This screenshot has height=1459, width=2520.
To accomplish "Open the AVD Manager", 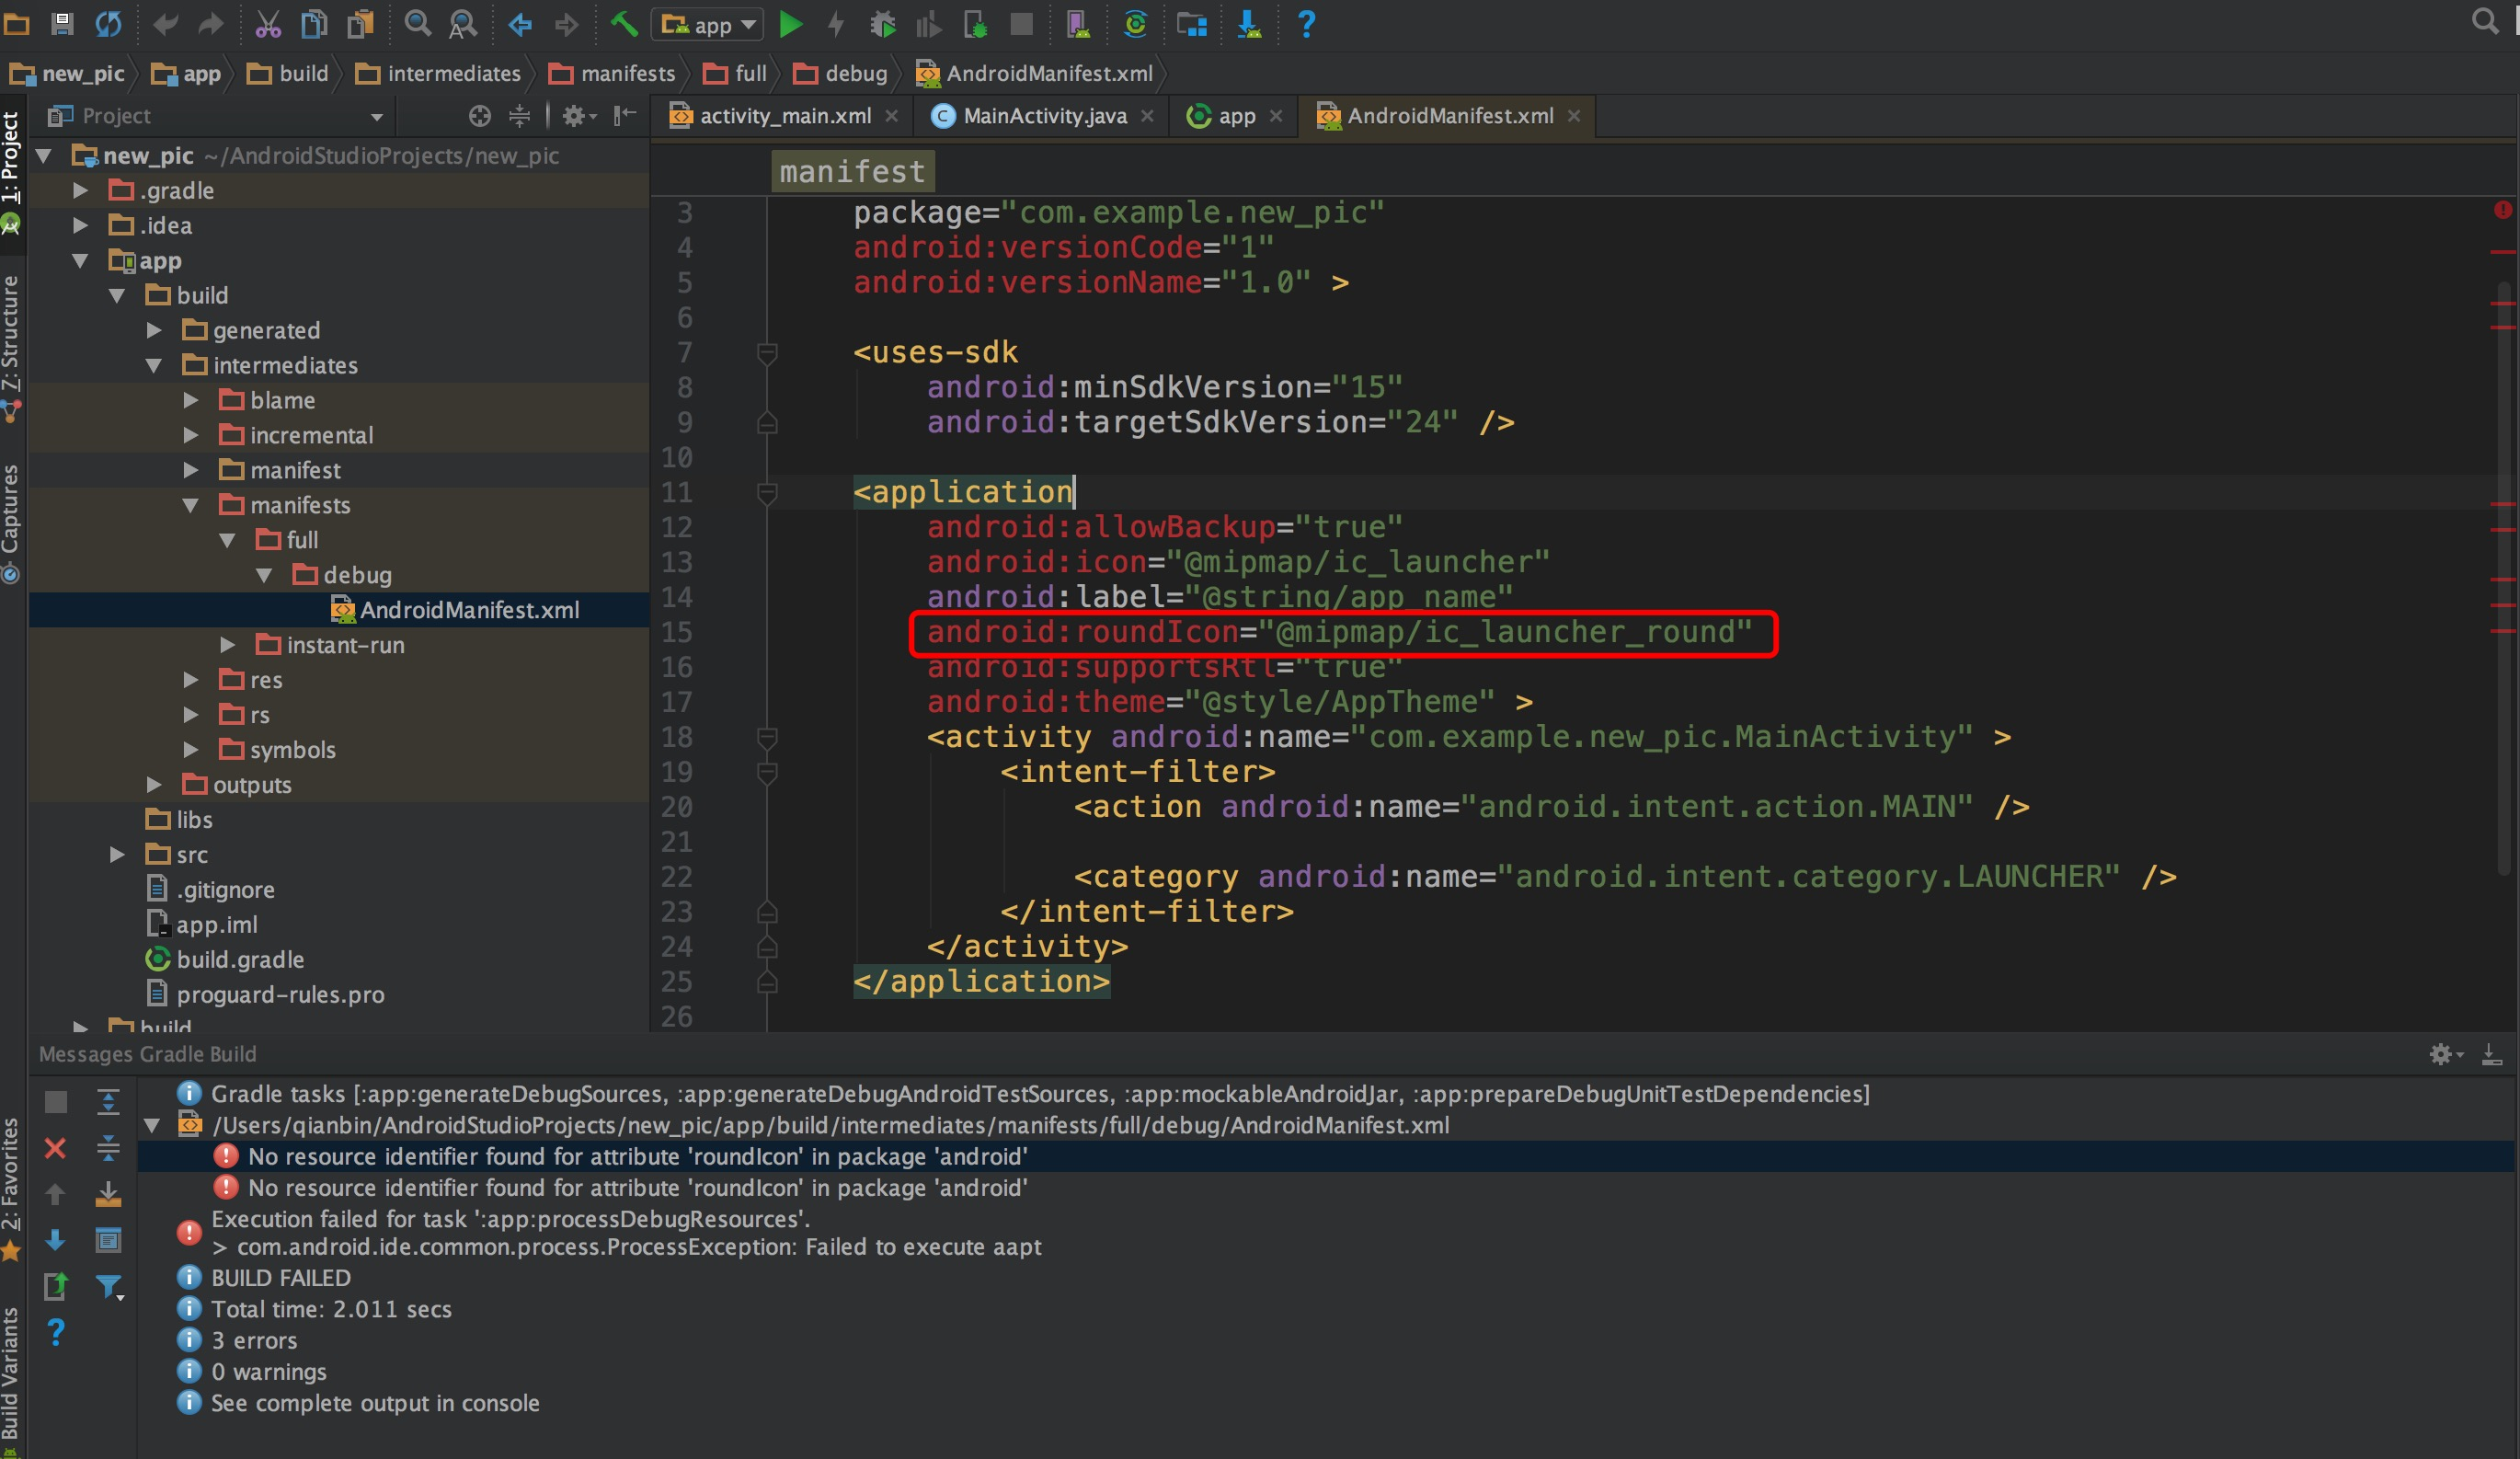I will point(1078,25).
